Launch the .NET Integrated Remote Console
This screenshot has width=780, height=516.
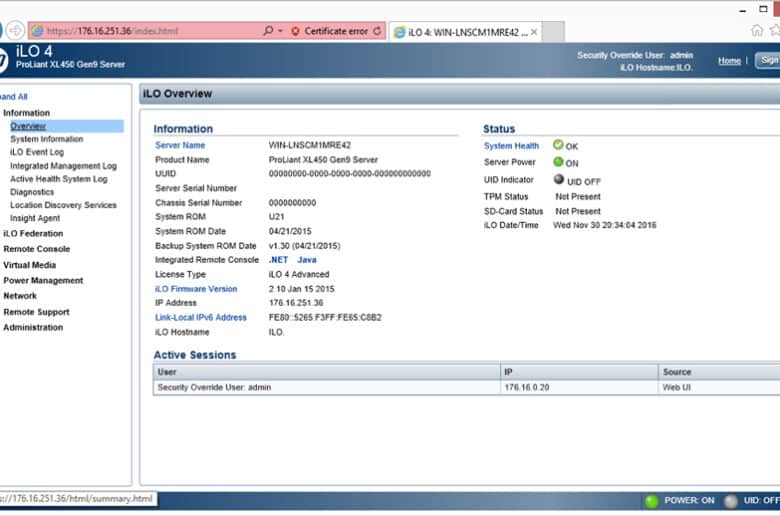click(x=278, y=260)
